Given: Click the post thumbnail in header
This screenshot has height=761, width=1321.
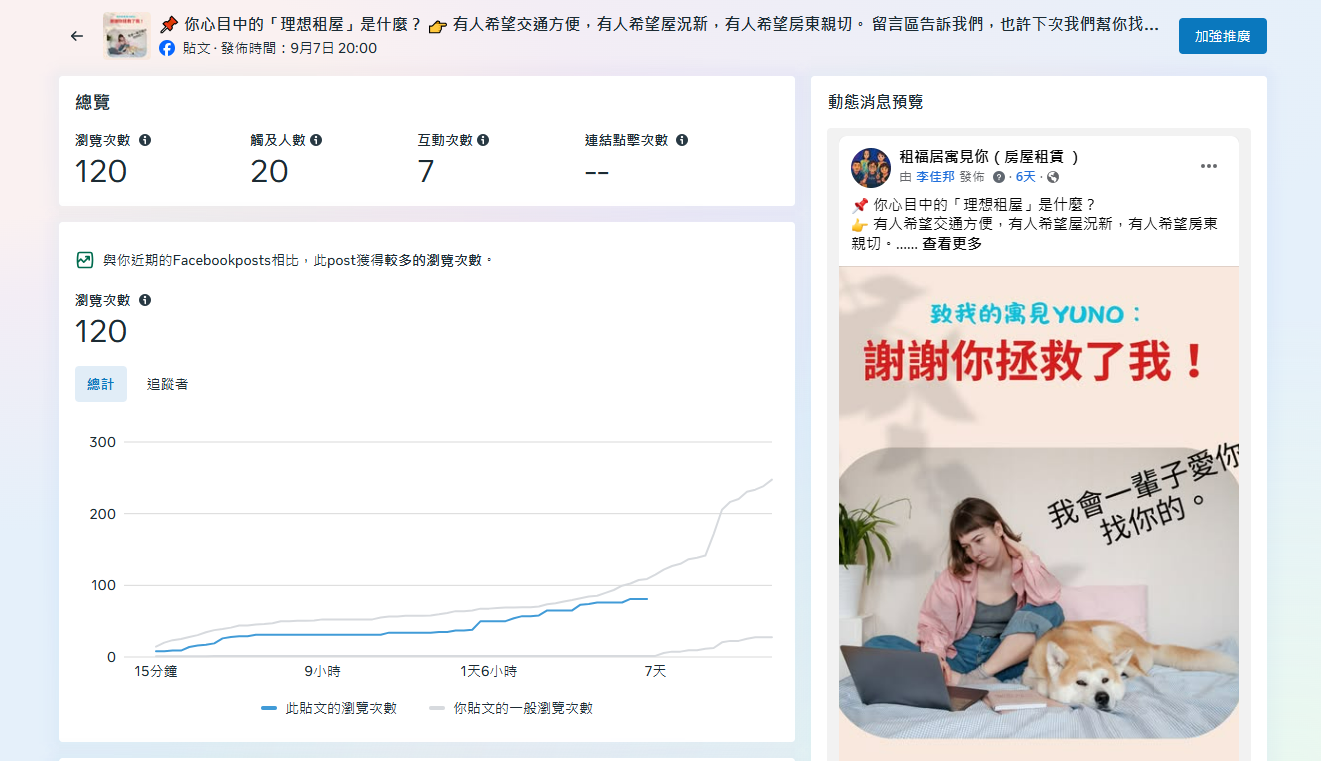Looking at the screenshot, I should 127,36.
